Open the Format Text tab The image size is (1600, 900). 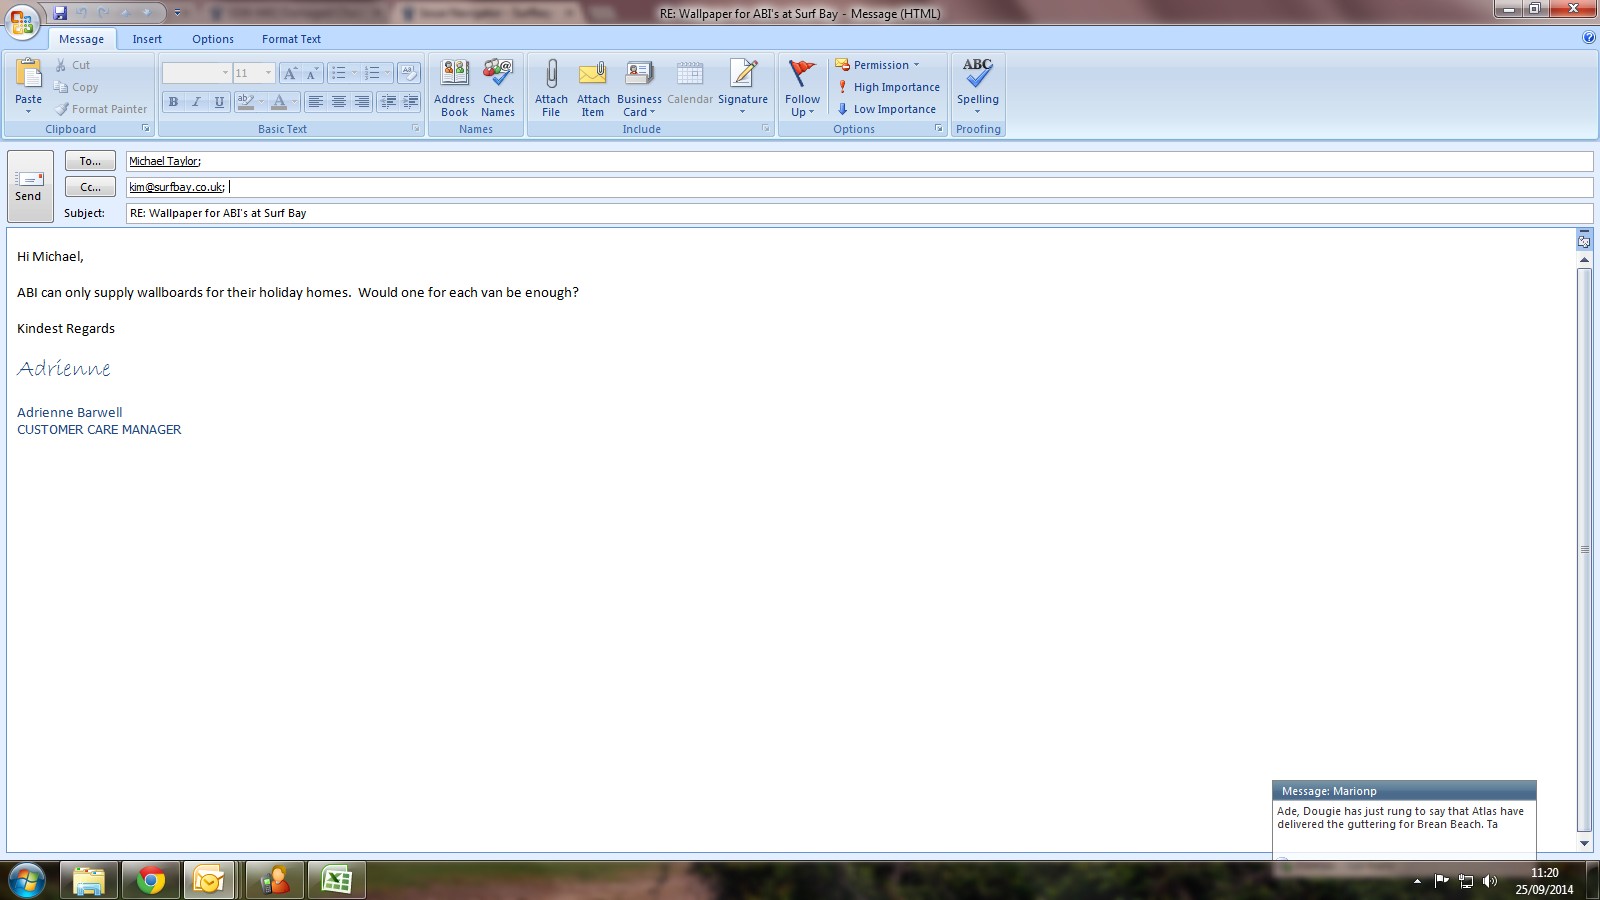291,39
